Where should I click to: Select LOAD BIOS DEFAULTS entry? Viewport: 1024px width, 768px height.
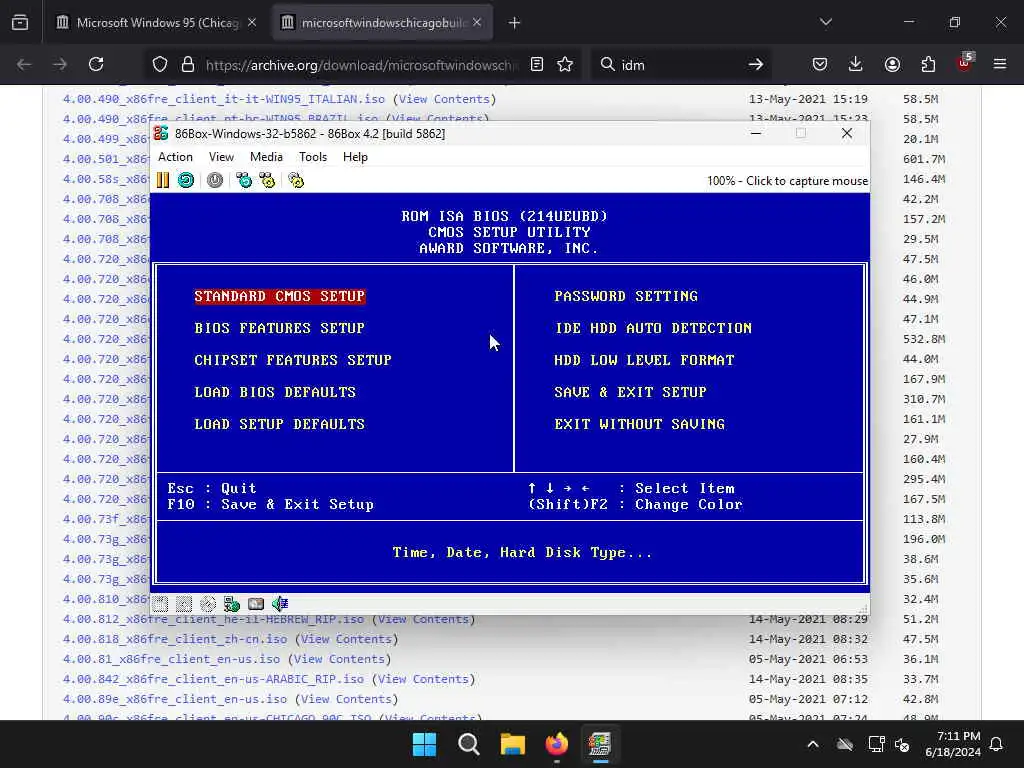coord(275,392)
